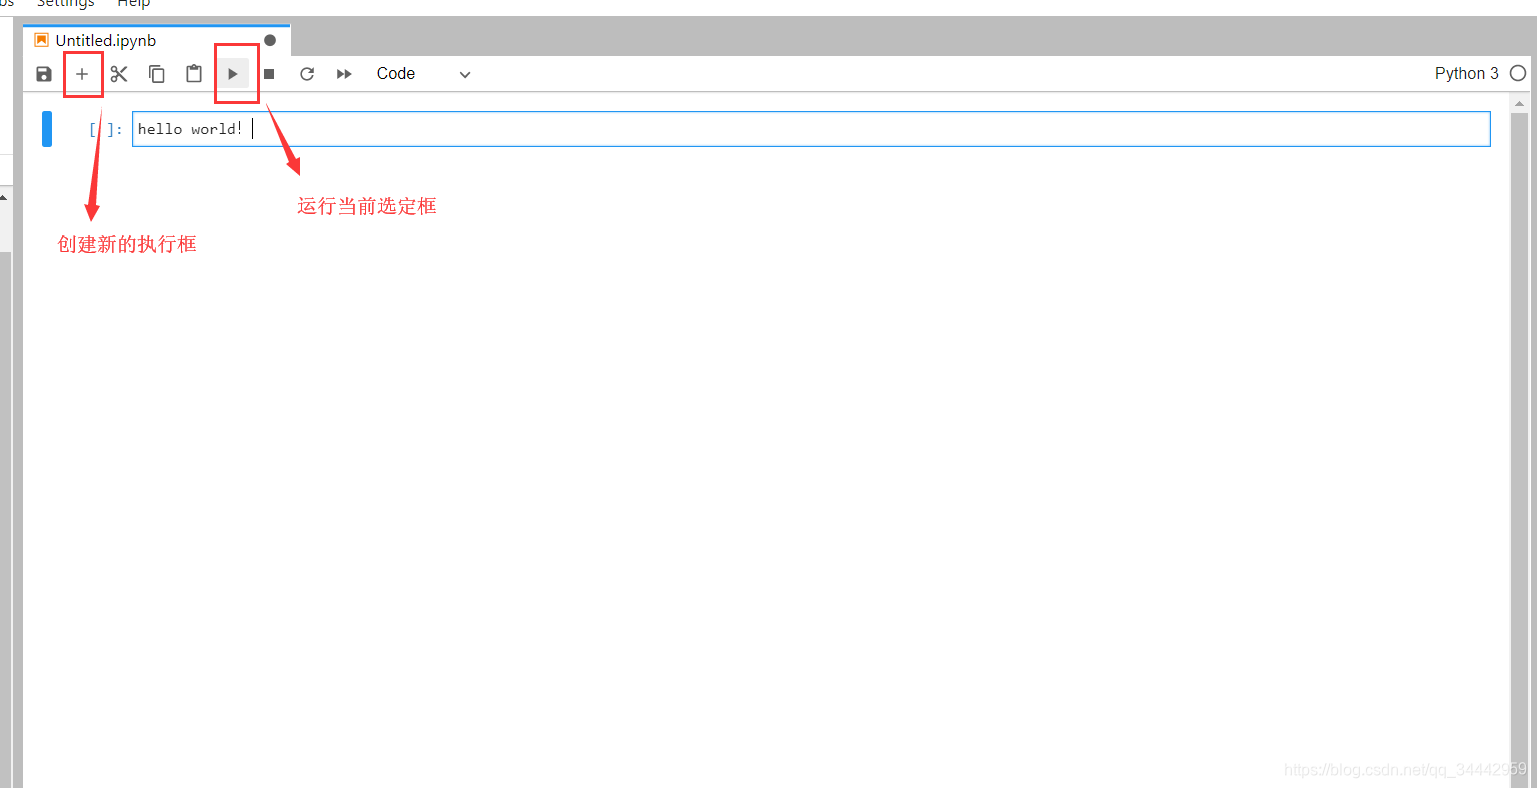Save the notebook with the disk icon
The width and height of the screenshot is (1537, 788).
(43, 74)
